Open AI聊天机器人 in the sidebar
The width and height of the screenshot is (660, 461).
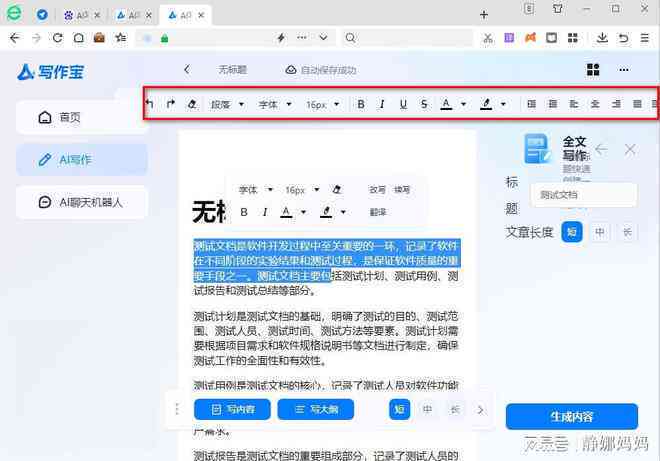[x=82, y=202]
